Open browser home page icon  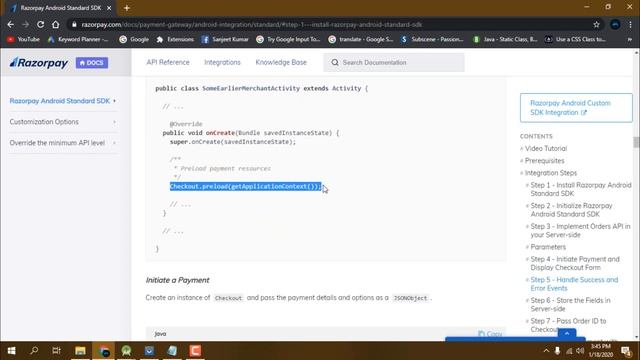click(56, 24)
